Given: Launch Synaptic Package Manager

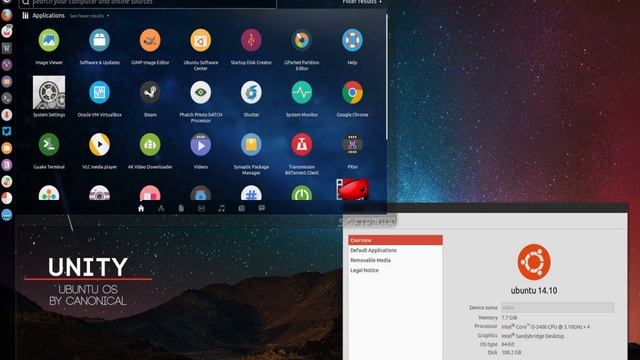Looking at the screenshot, I should point(251,145).
